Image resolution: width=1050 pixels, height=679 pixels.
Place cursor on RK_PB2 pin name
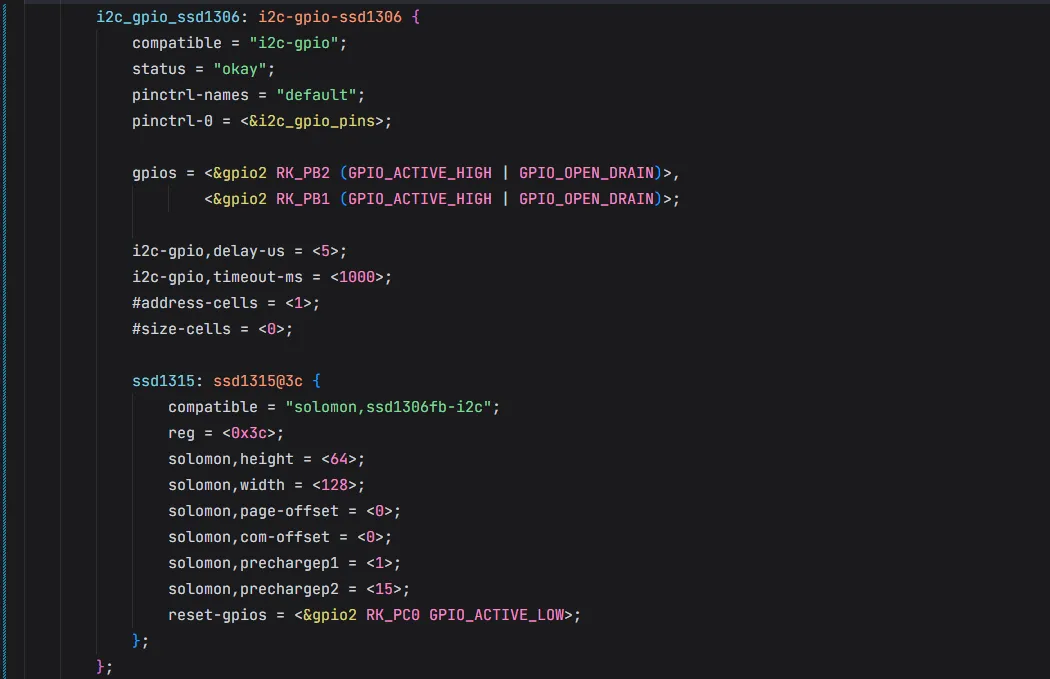click(x=303, y=173)
